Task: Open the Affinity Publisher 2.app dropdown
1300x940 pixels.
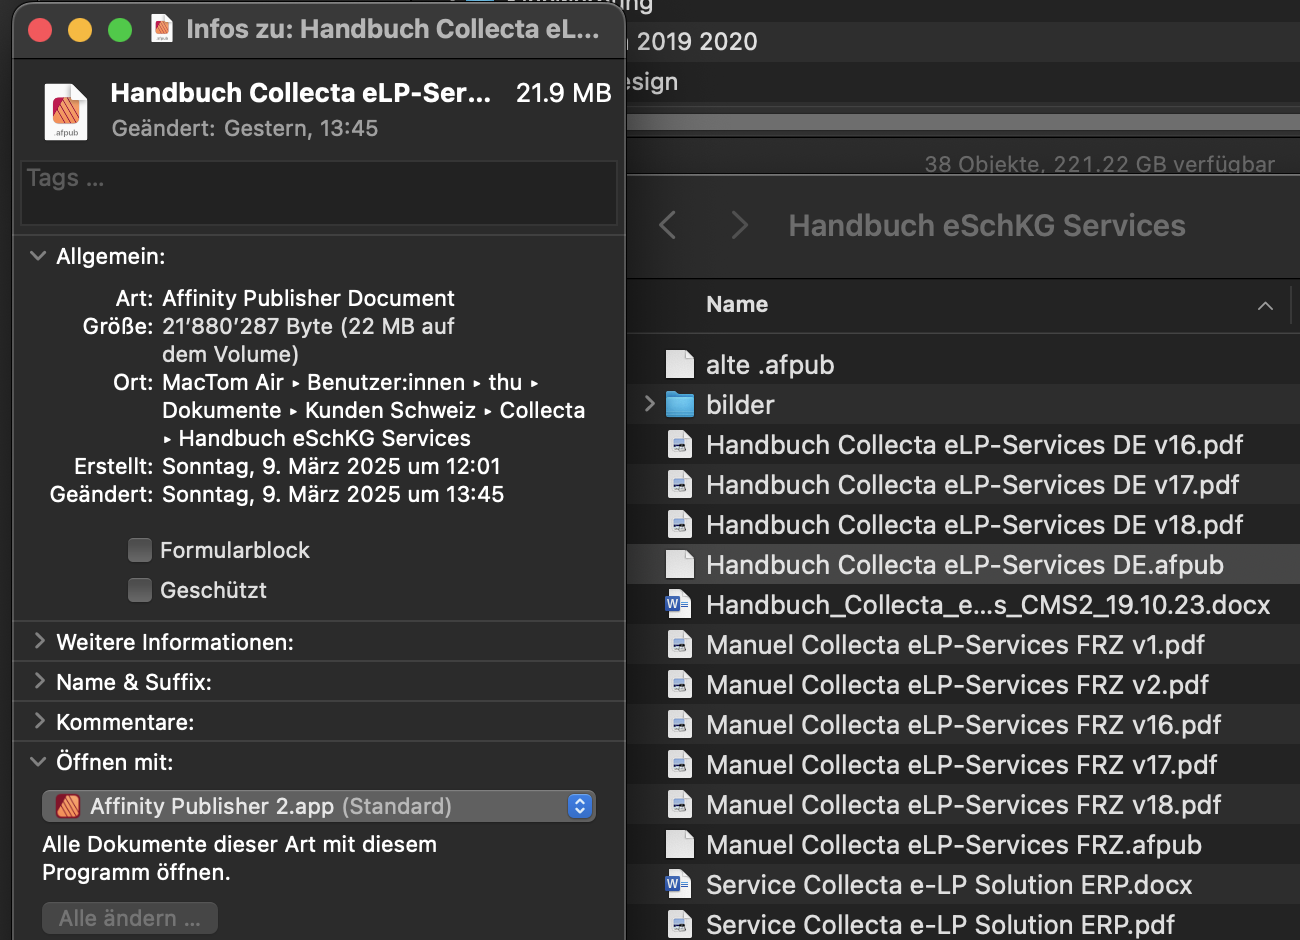Action: [x=319, y=806]
